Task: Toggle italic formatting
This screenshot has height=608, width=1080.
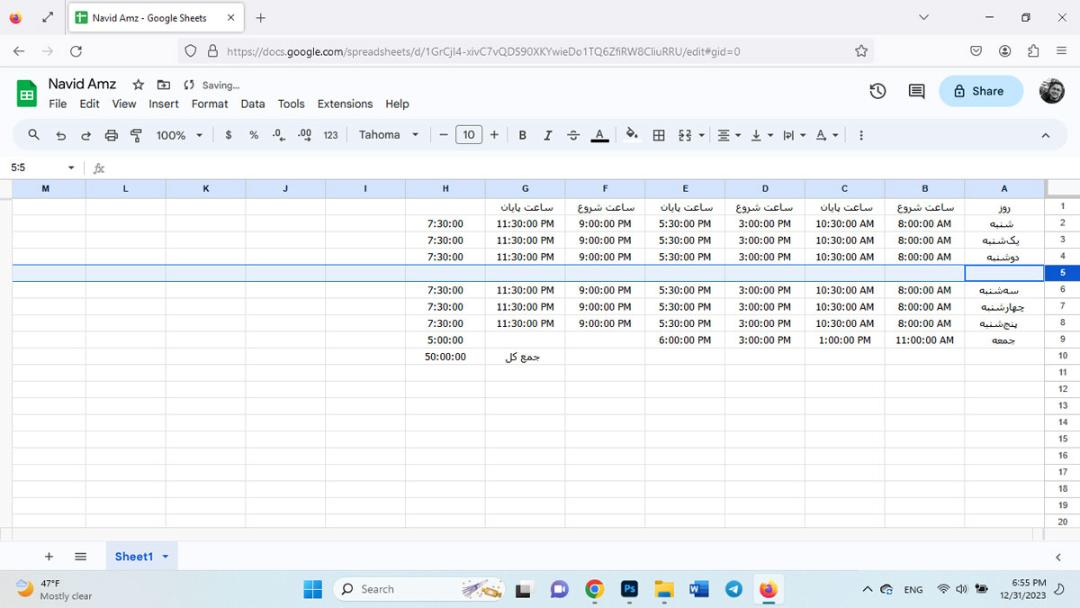Action: (x=548, y=136)
